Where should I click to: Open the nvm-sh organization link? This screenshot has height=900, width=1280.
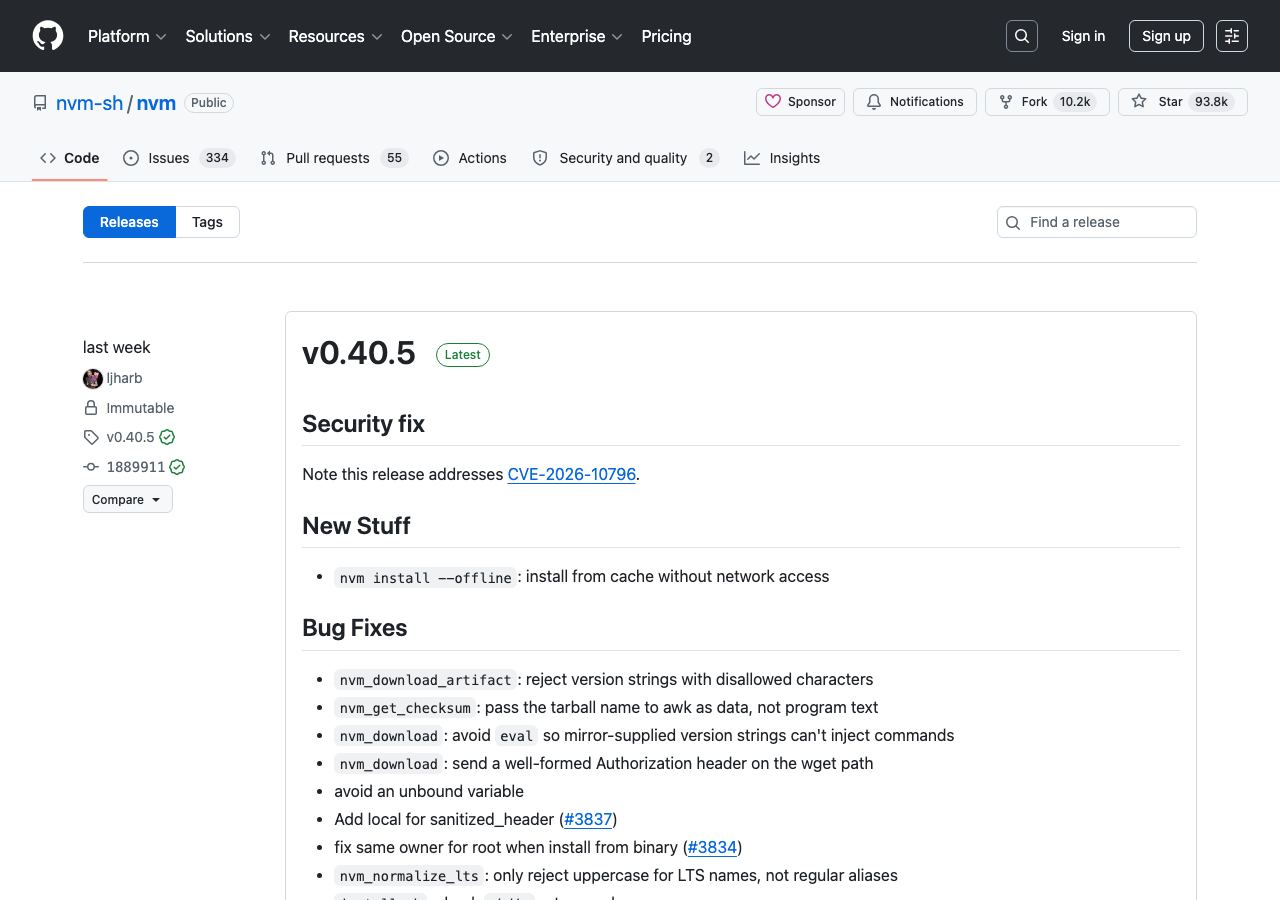[90, 103]
